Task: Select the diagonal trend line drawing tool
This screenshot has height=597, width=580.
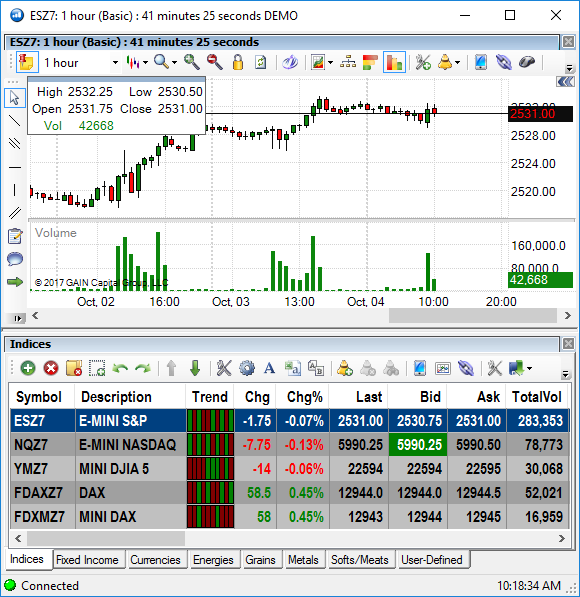Action: tap(15, 121)
